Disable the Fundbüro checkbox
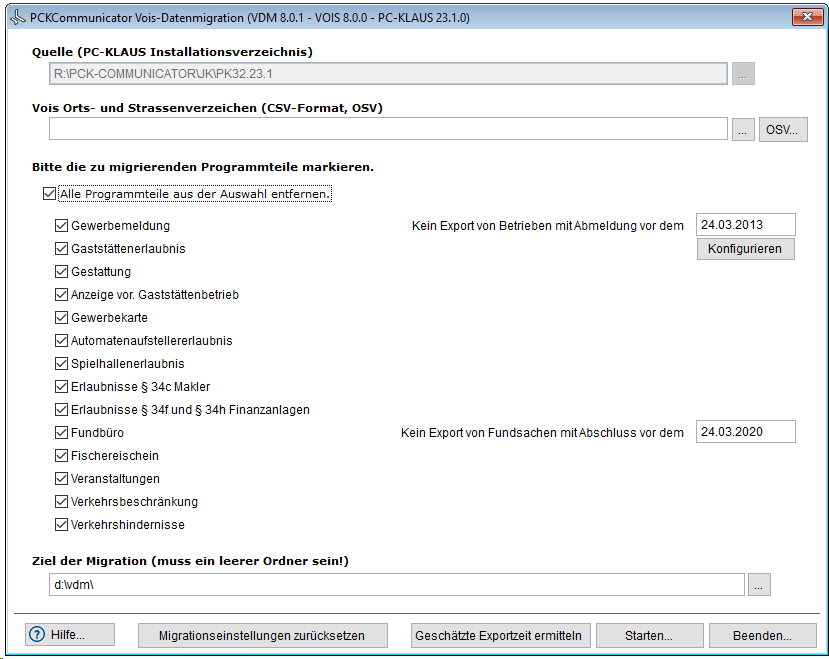Image resolution: width=829 pixels, height=659 pixels. [x=61, y=433]
